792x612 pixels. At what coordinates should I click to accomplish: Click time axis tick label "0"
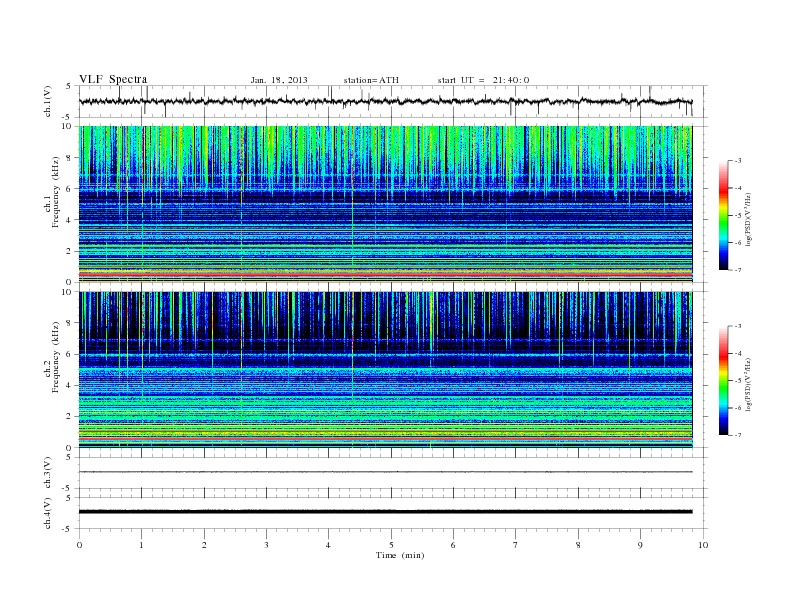pos(79,545)
